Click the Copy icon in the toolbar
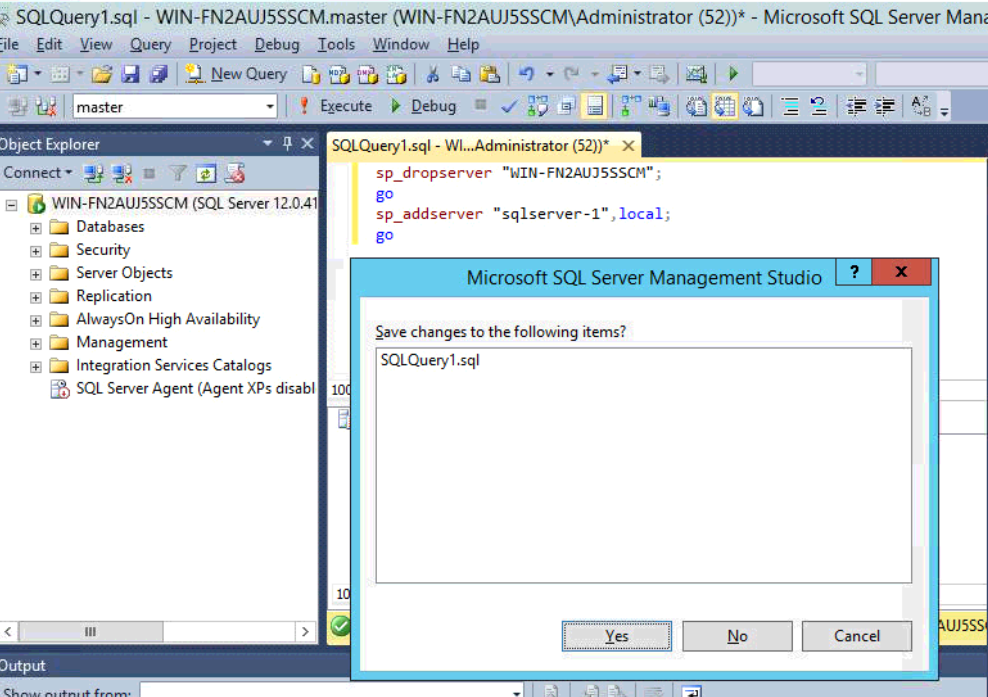988x697 pixels. 461,74
